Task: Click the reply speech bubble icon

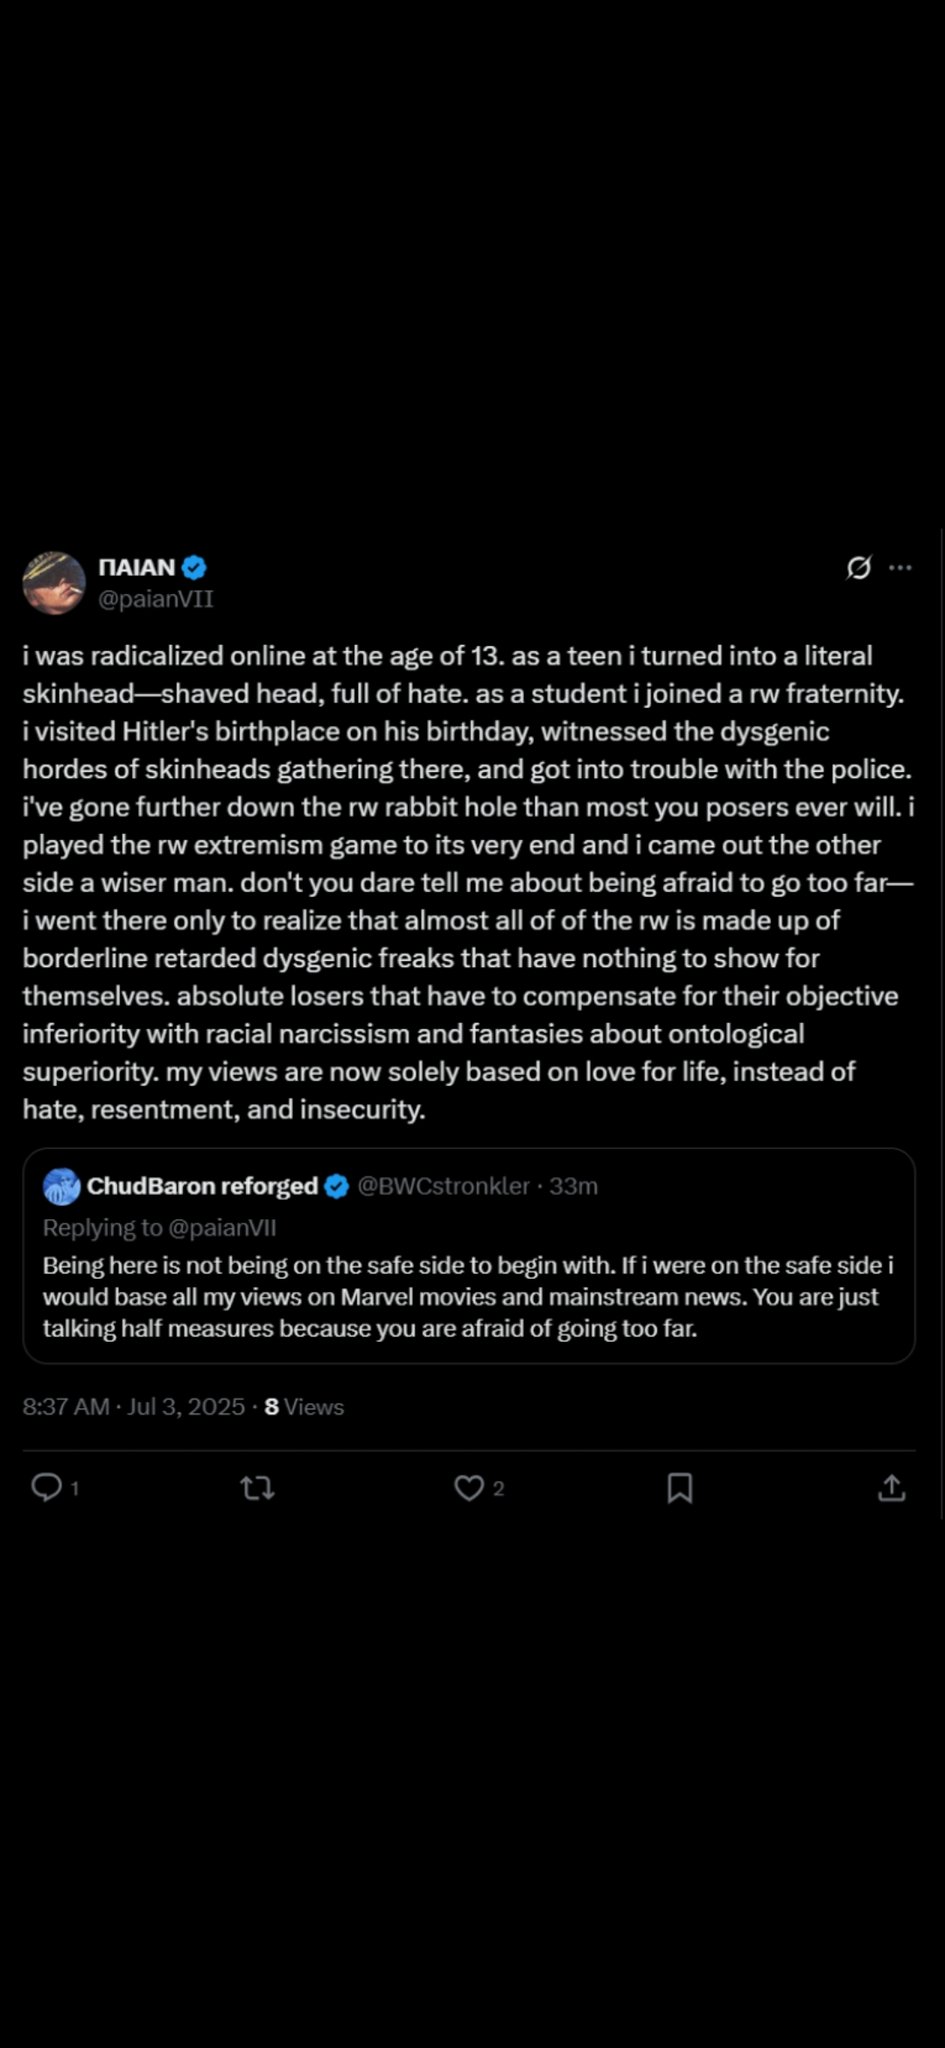Action: click(46, 1487)
